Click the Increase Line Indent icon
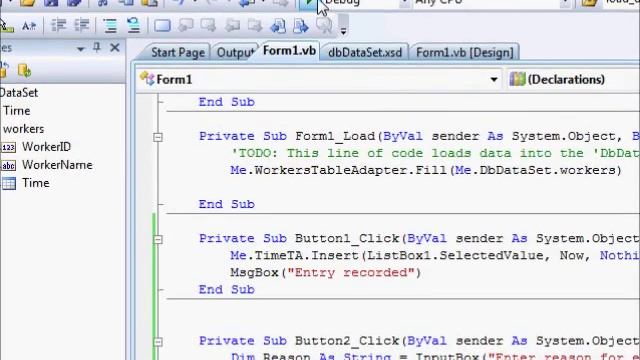This screenshot has width=640, height=360. pos(82,26)
